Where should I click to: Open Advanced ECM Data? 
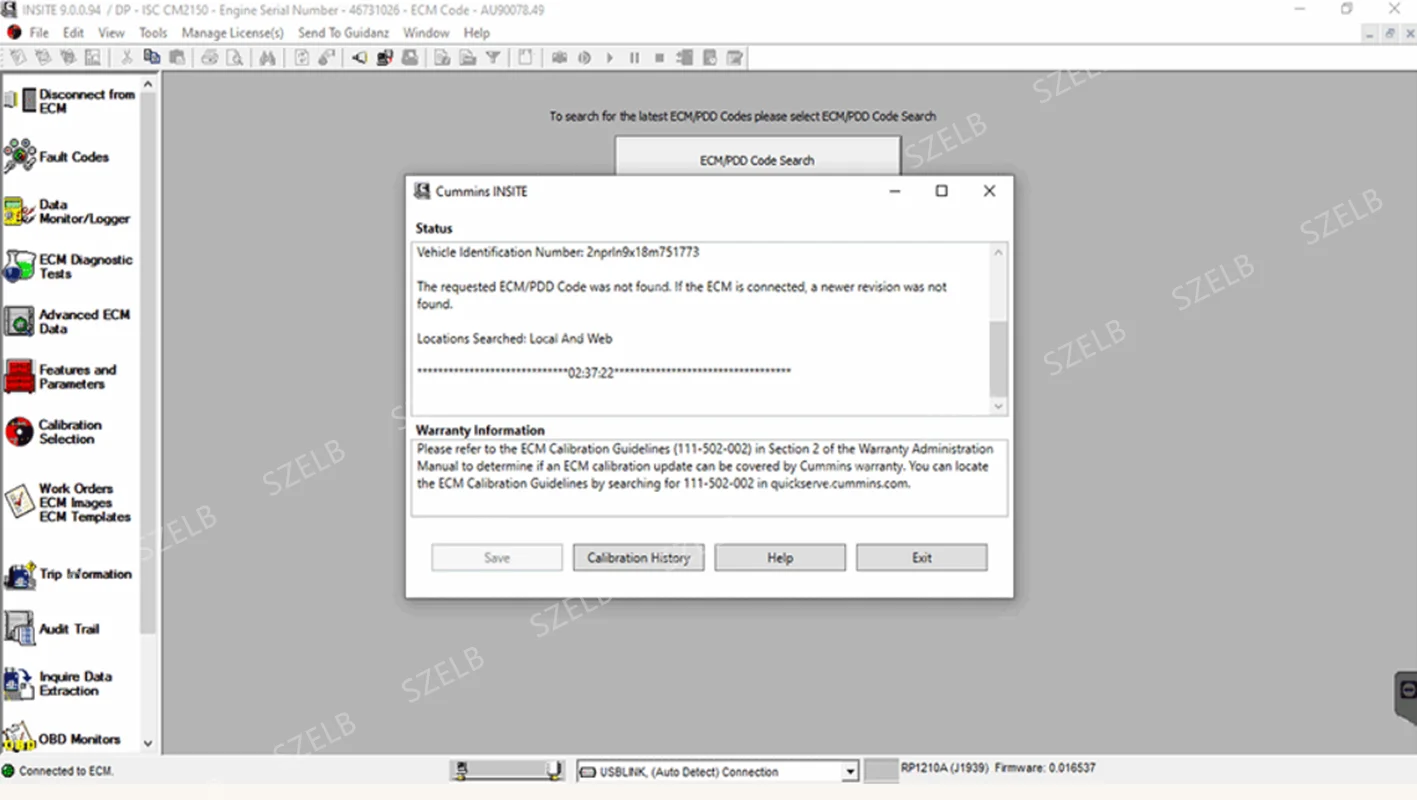click(x=67, y=321)
